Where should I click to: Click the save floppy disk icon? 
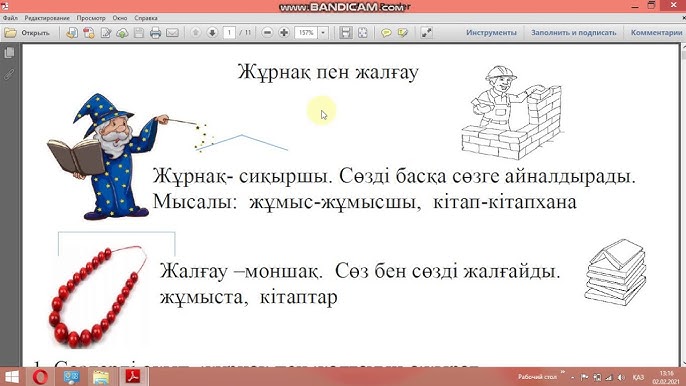pyautogui.click(x=139, y=33)
